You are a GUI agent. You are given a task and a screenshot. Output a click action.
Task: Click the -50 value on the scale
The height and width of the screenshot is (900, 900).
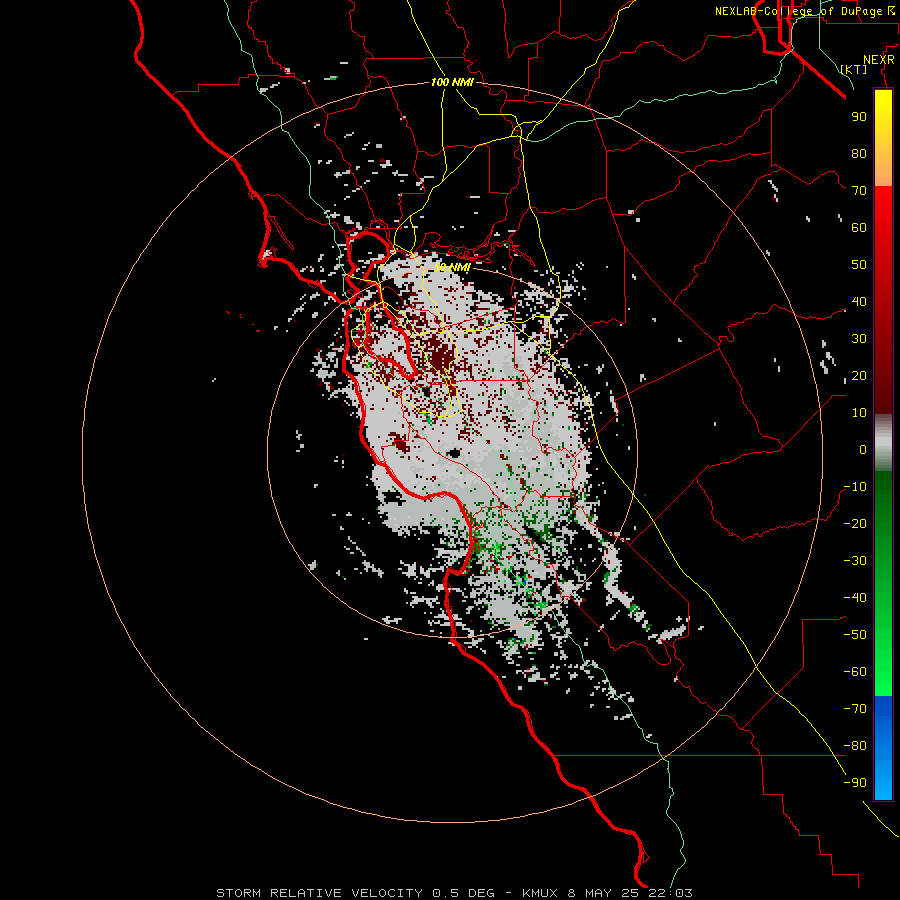855,635
